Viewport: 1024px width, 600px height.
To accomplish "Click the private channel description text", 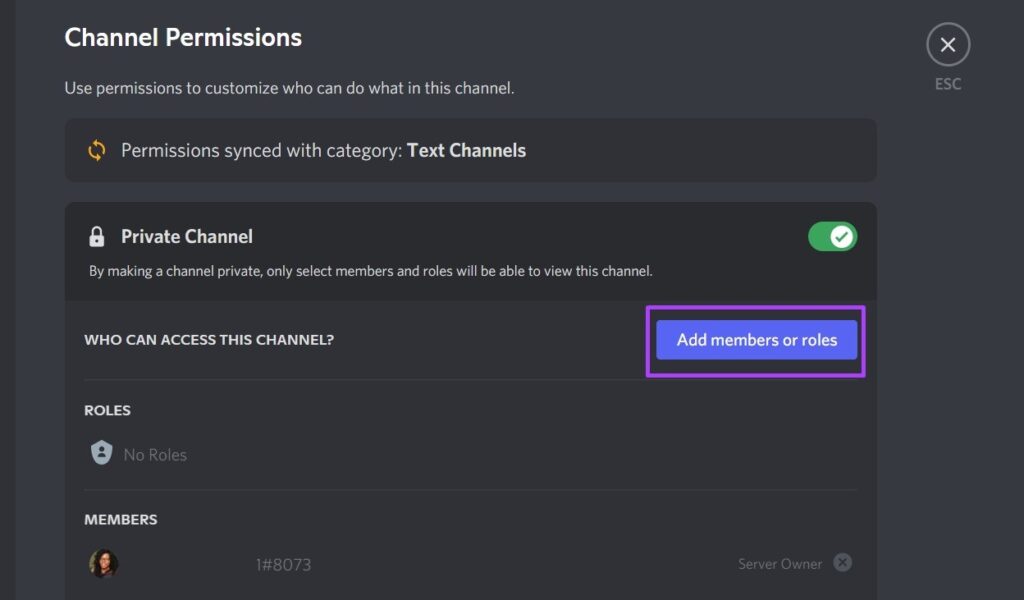I will pyautogui.click(x=370, y=271).
